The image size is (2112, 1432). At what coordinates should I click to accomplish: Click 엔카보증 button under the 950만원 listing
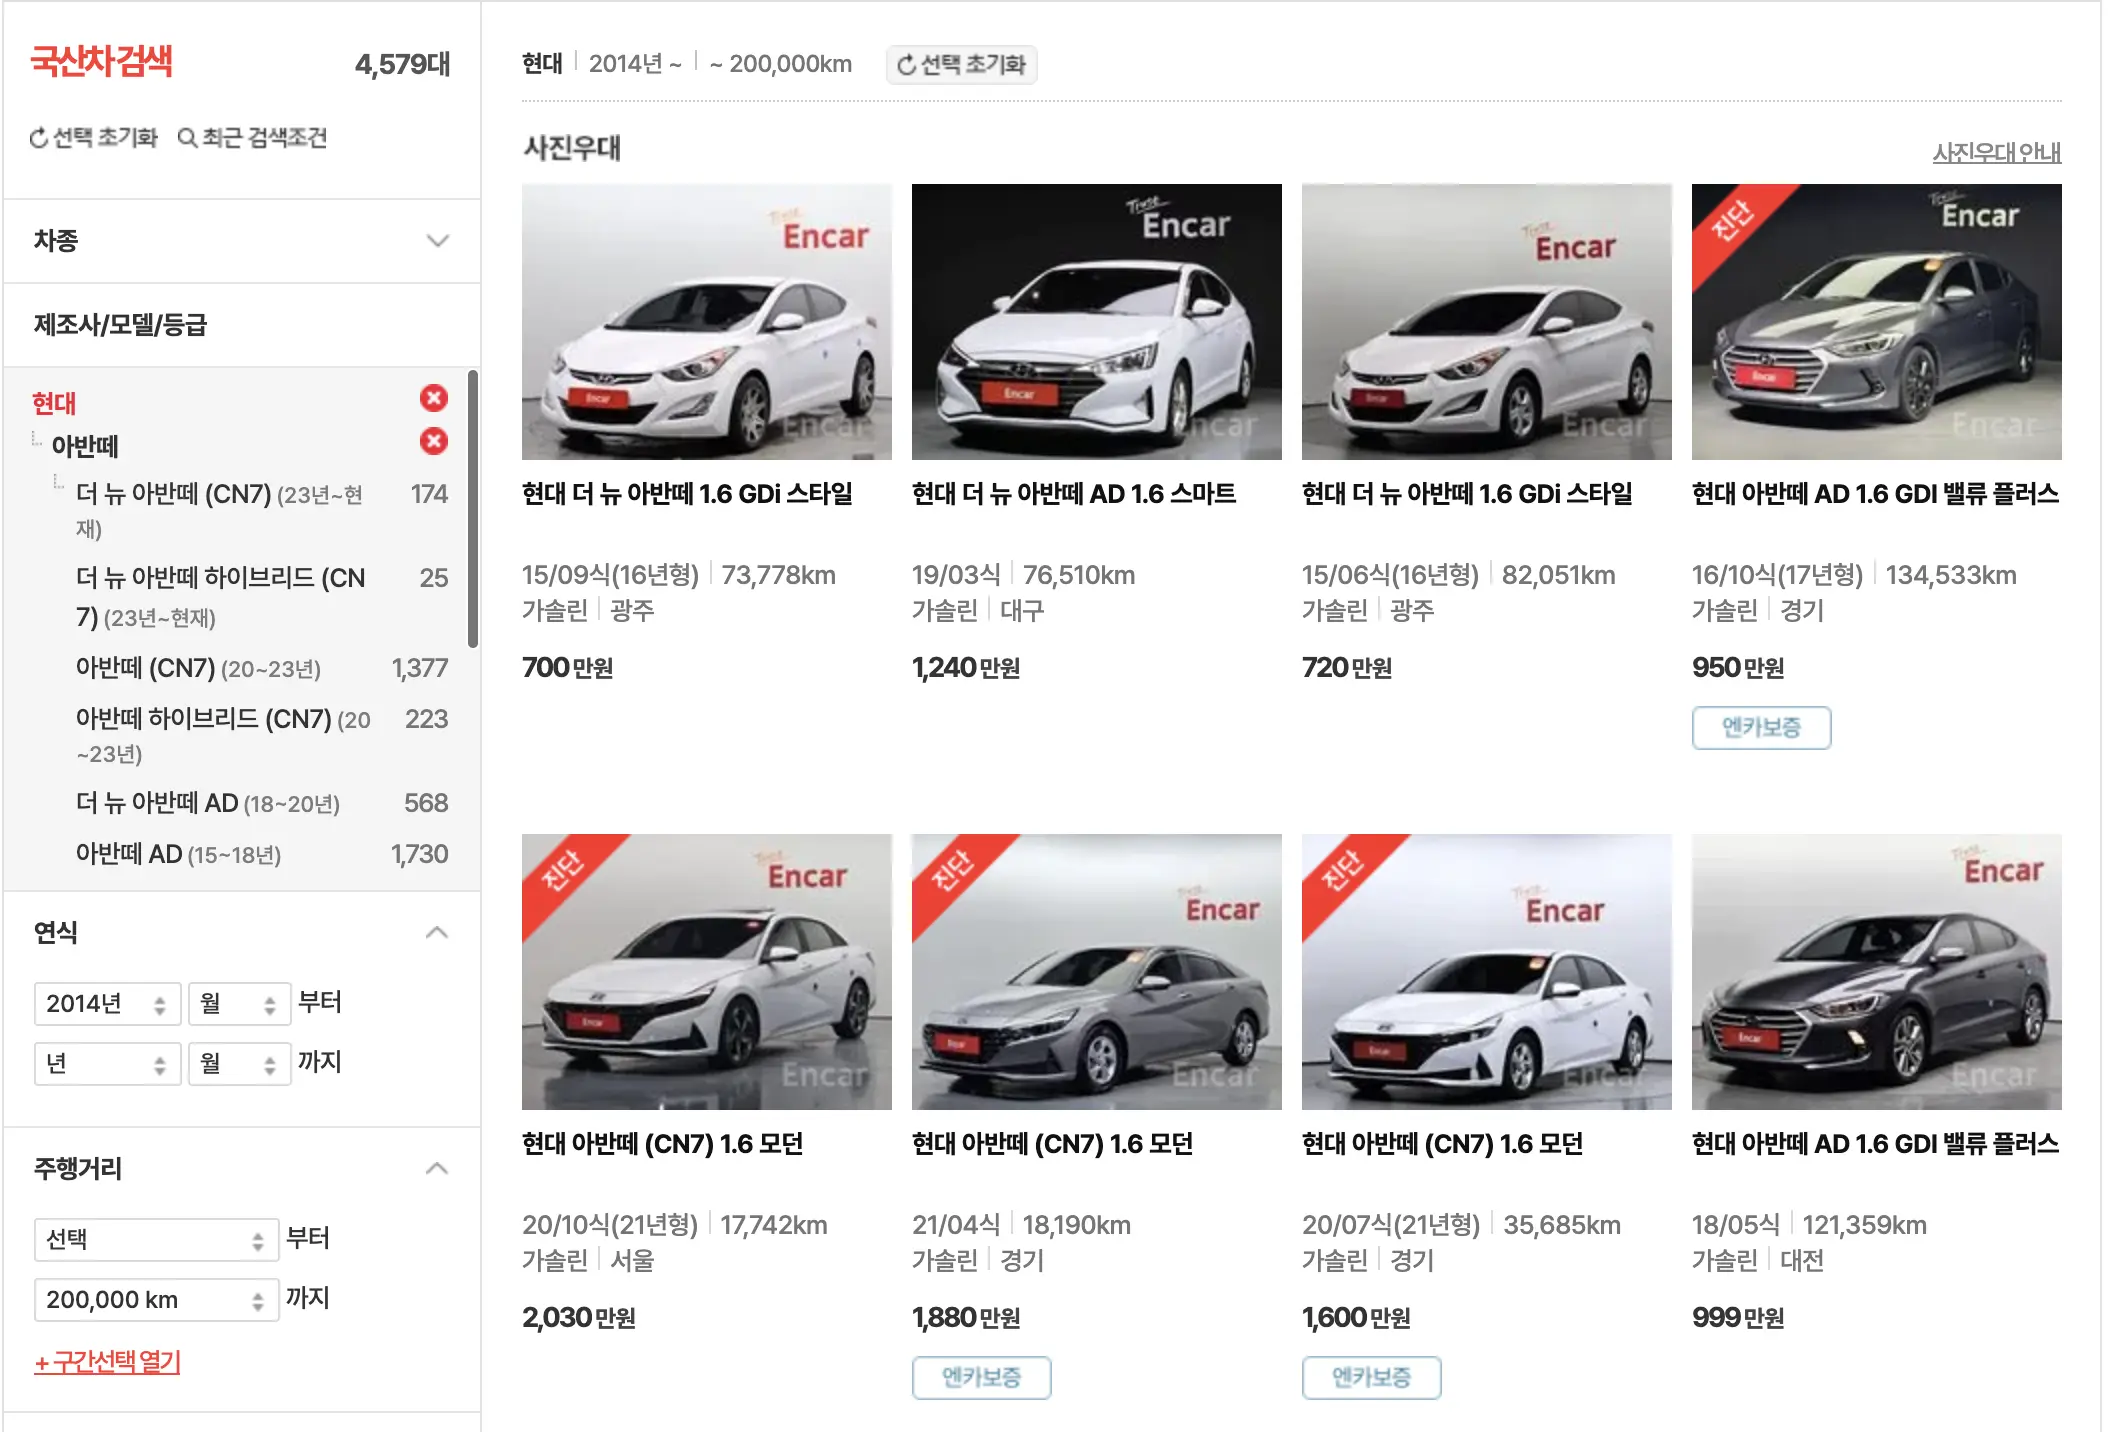tap(1761, 727)
